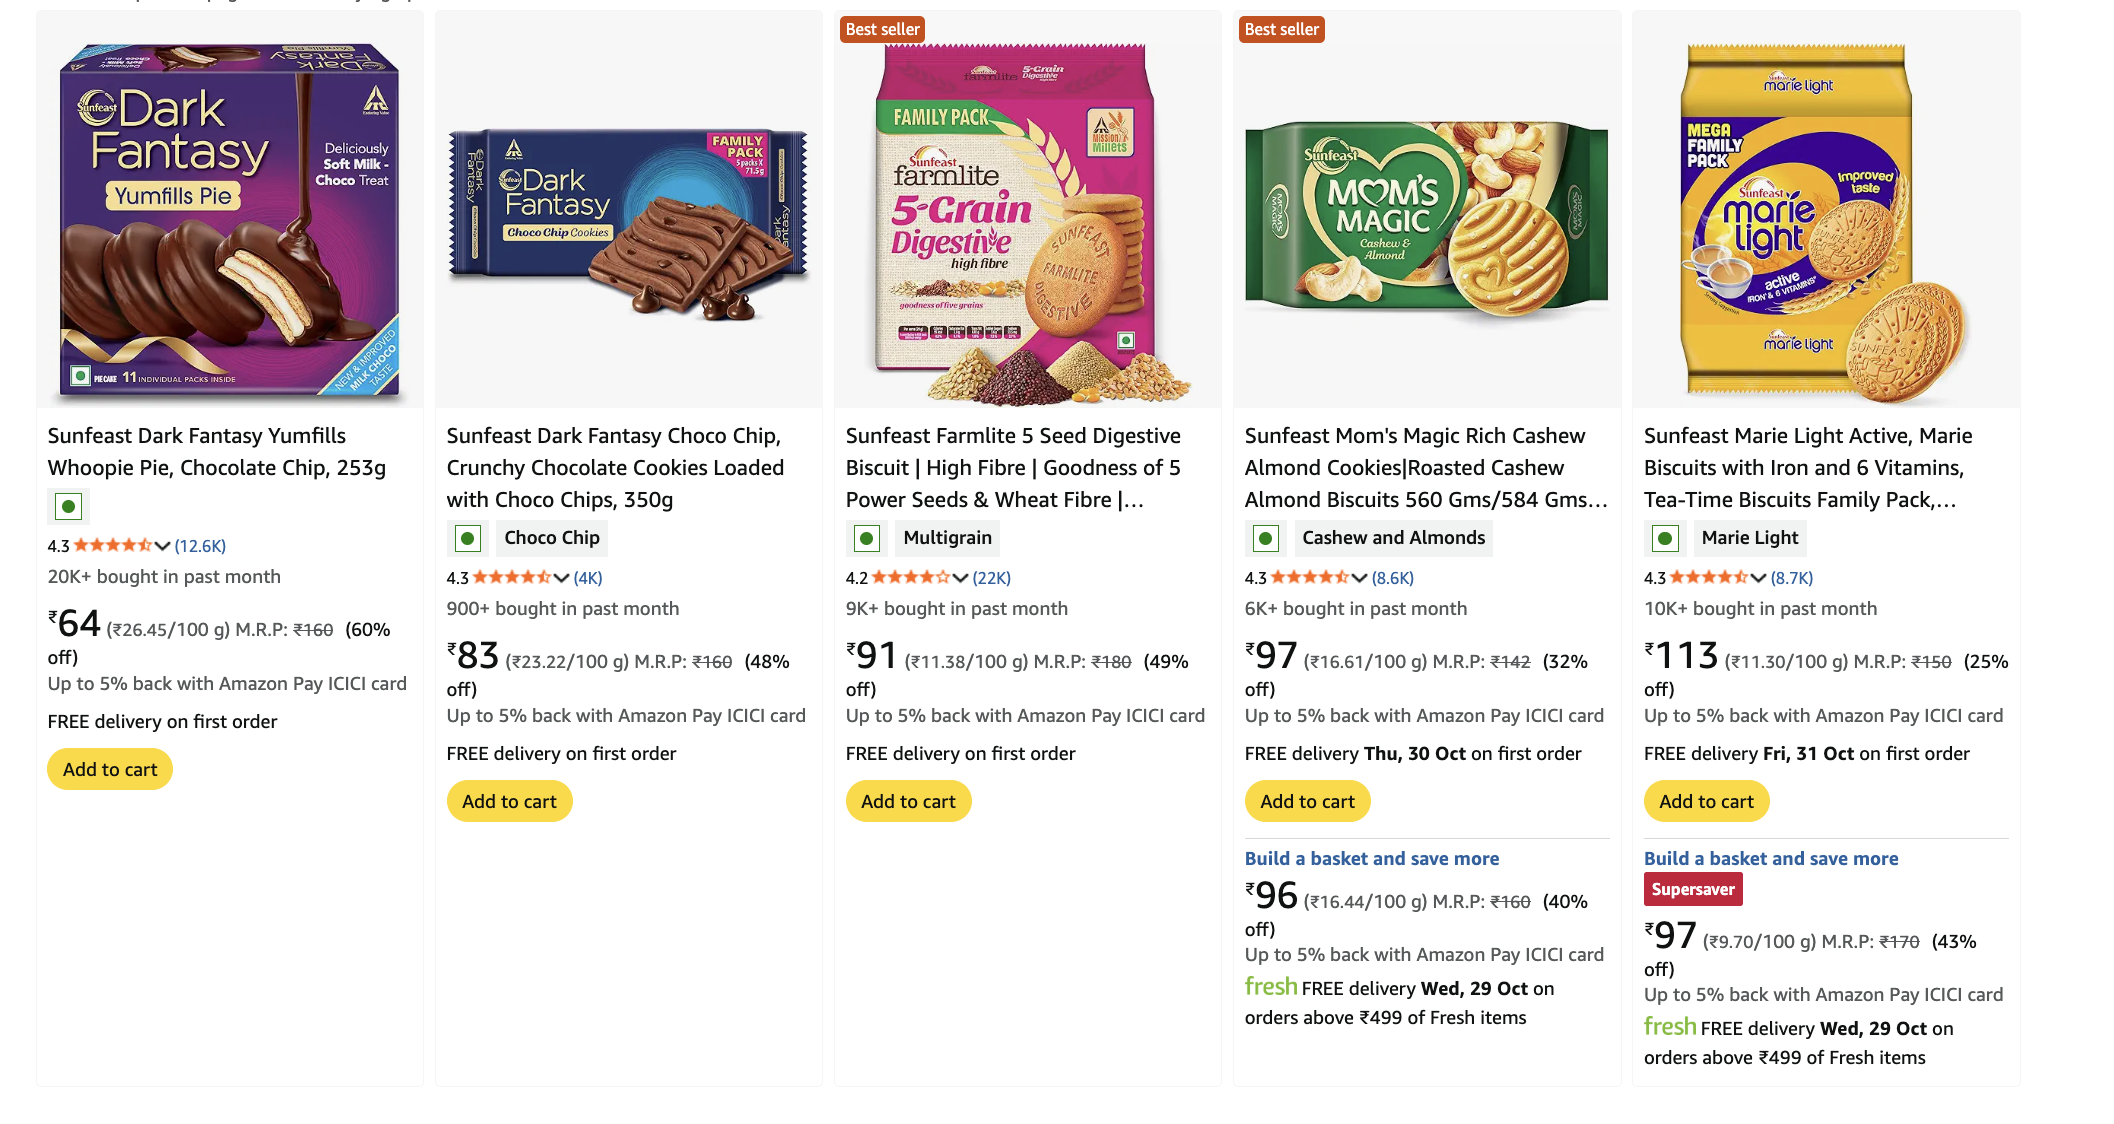Click veg icon next to Multigrain variant
The image size is (2114, 1124).
click(x=866, y=539)
